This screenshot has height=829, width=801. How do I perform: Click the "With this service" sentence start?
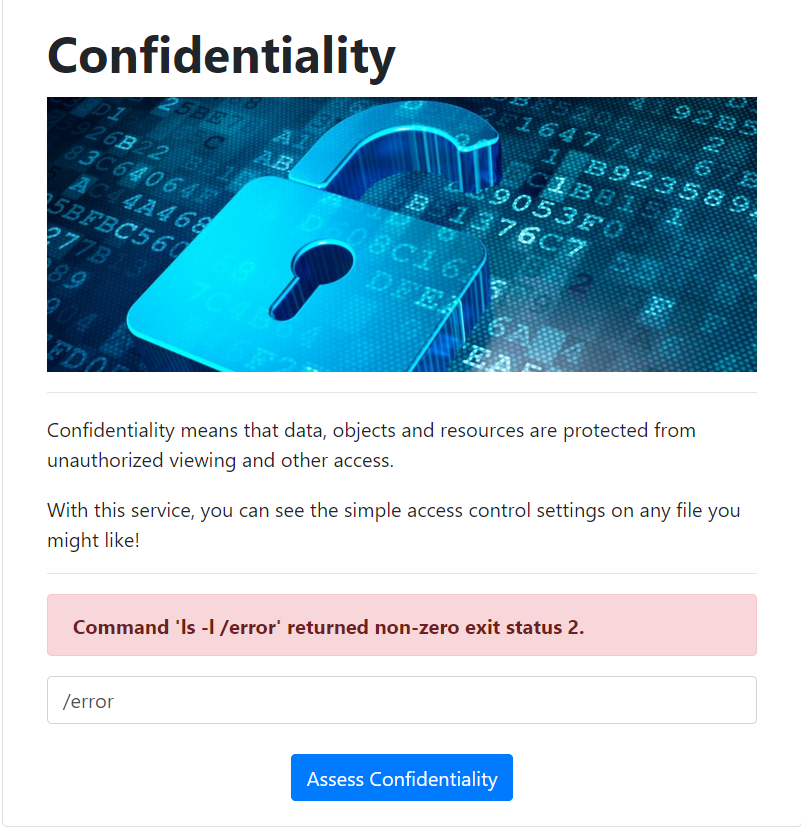(x=120, y=511)
